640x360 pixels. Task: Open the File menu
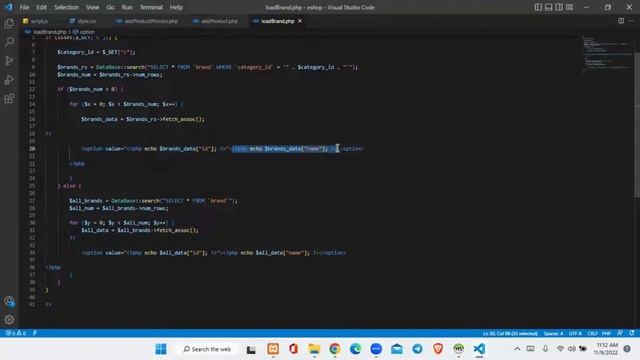[24, 7]
